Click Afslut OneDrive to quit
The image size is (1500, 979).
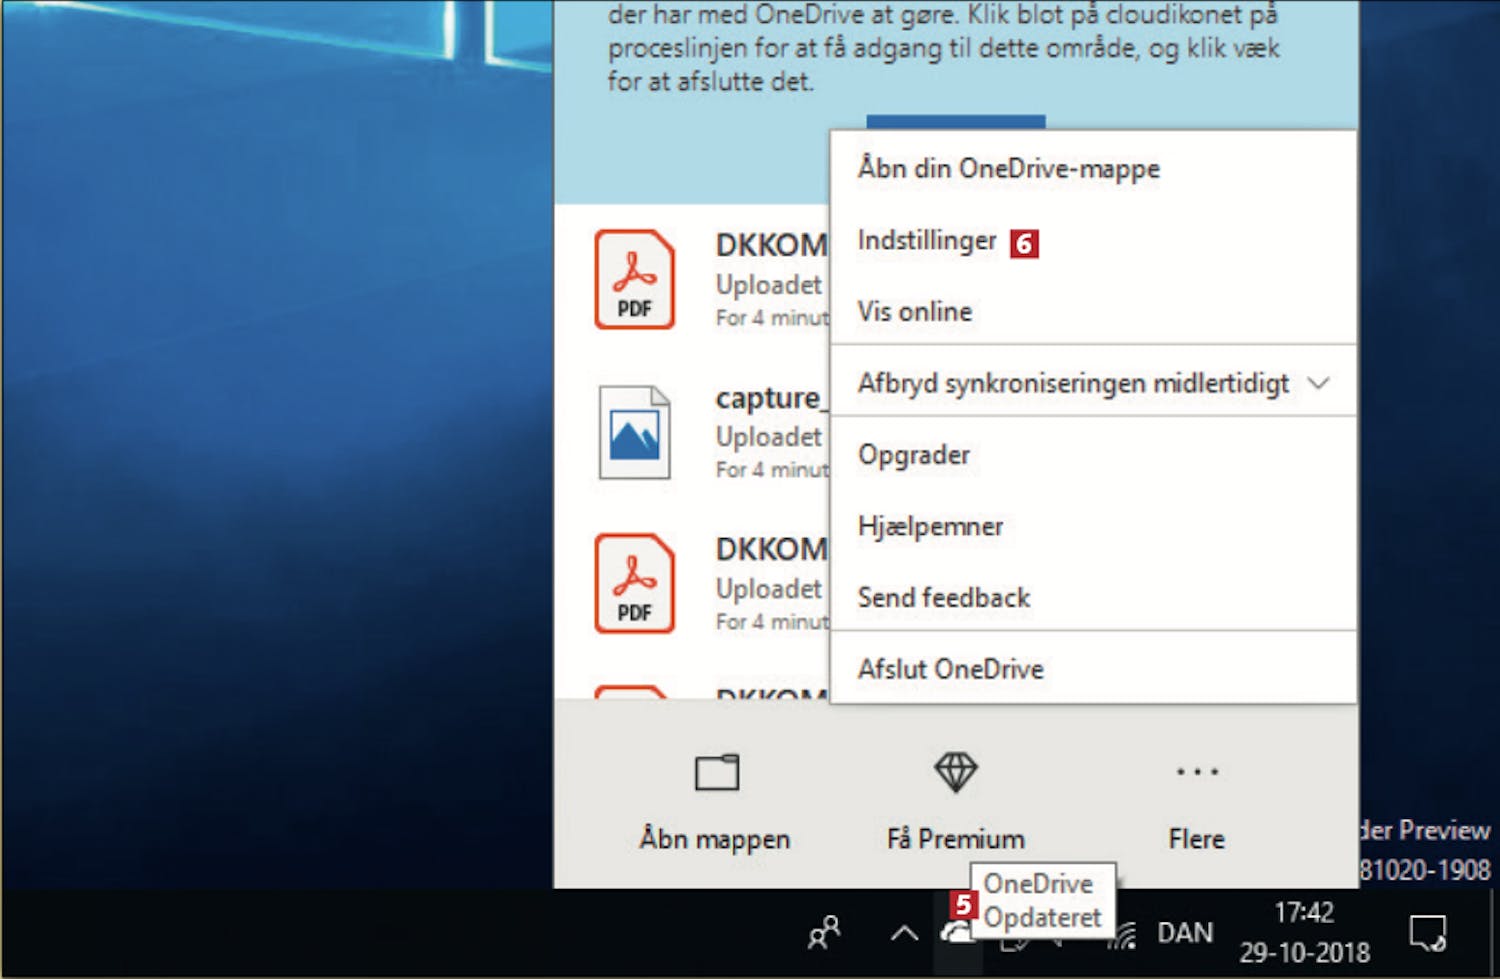pos(1093,669)
